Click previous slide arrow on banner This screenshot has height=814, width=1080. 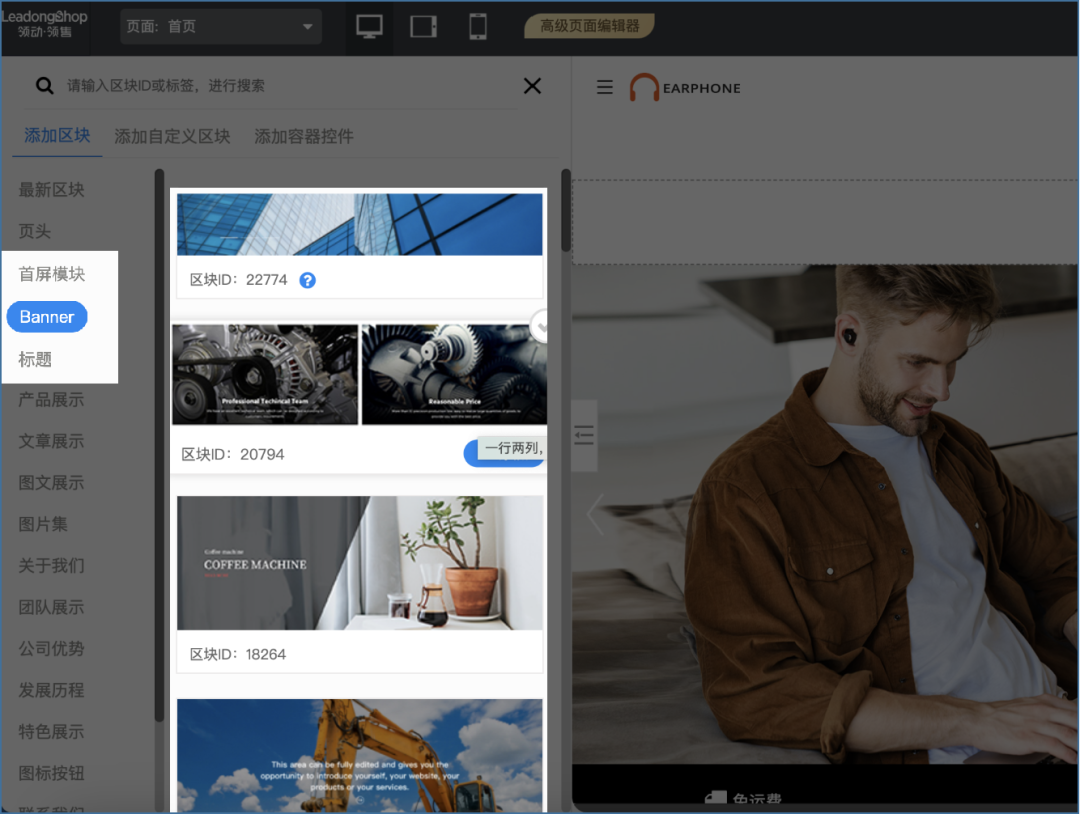coord(595,514)
